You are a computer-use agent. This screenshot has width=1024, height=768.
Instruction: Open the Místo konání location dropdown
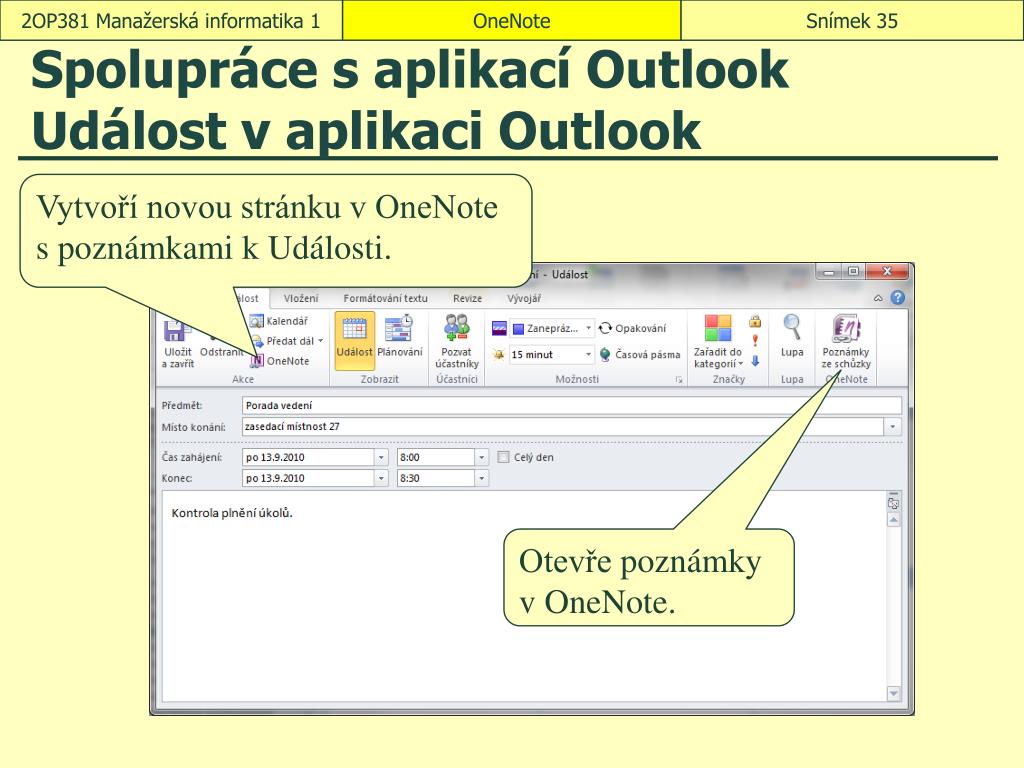893,427
